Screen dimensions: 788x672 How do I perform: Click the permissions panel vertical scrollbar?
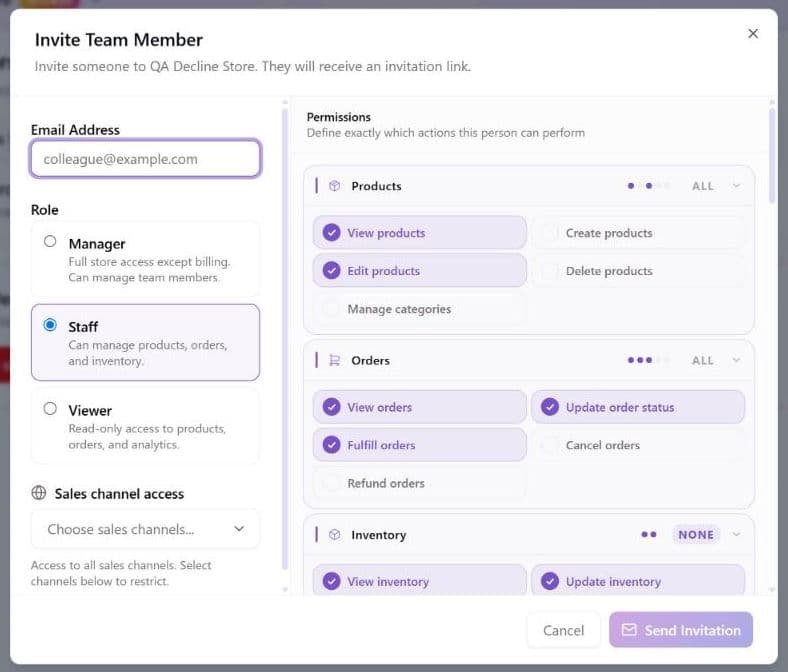772,156
